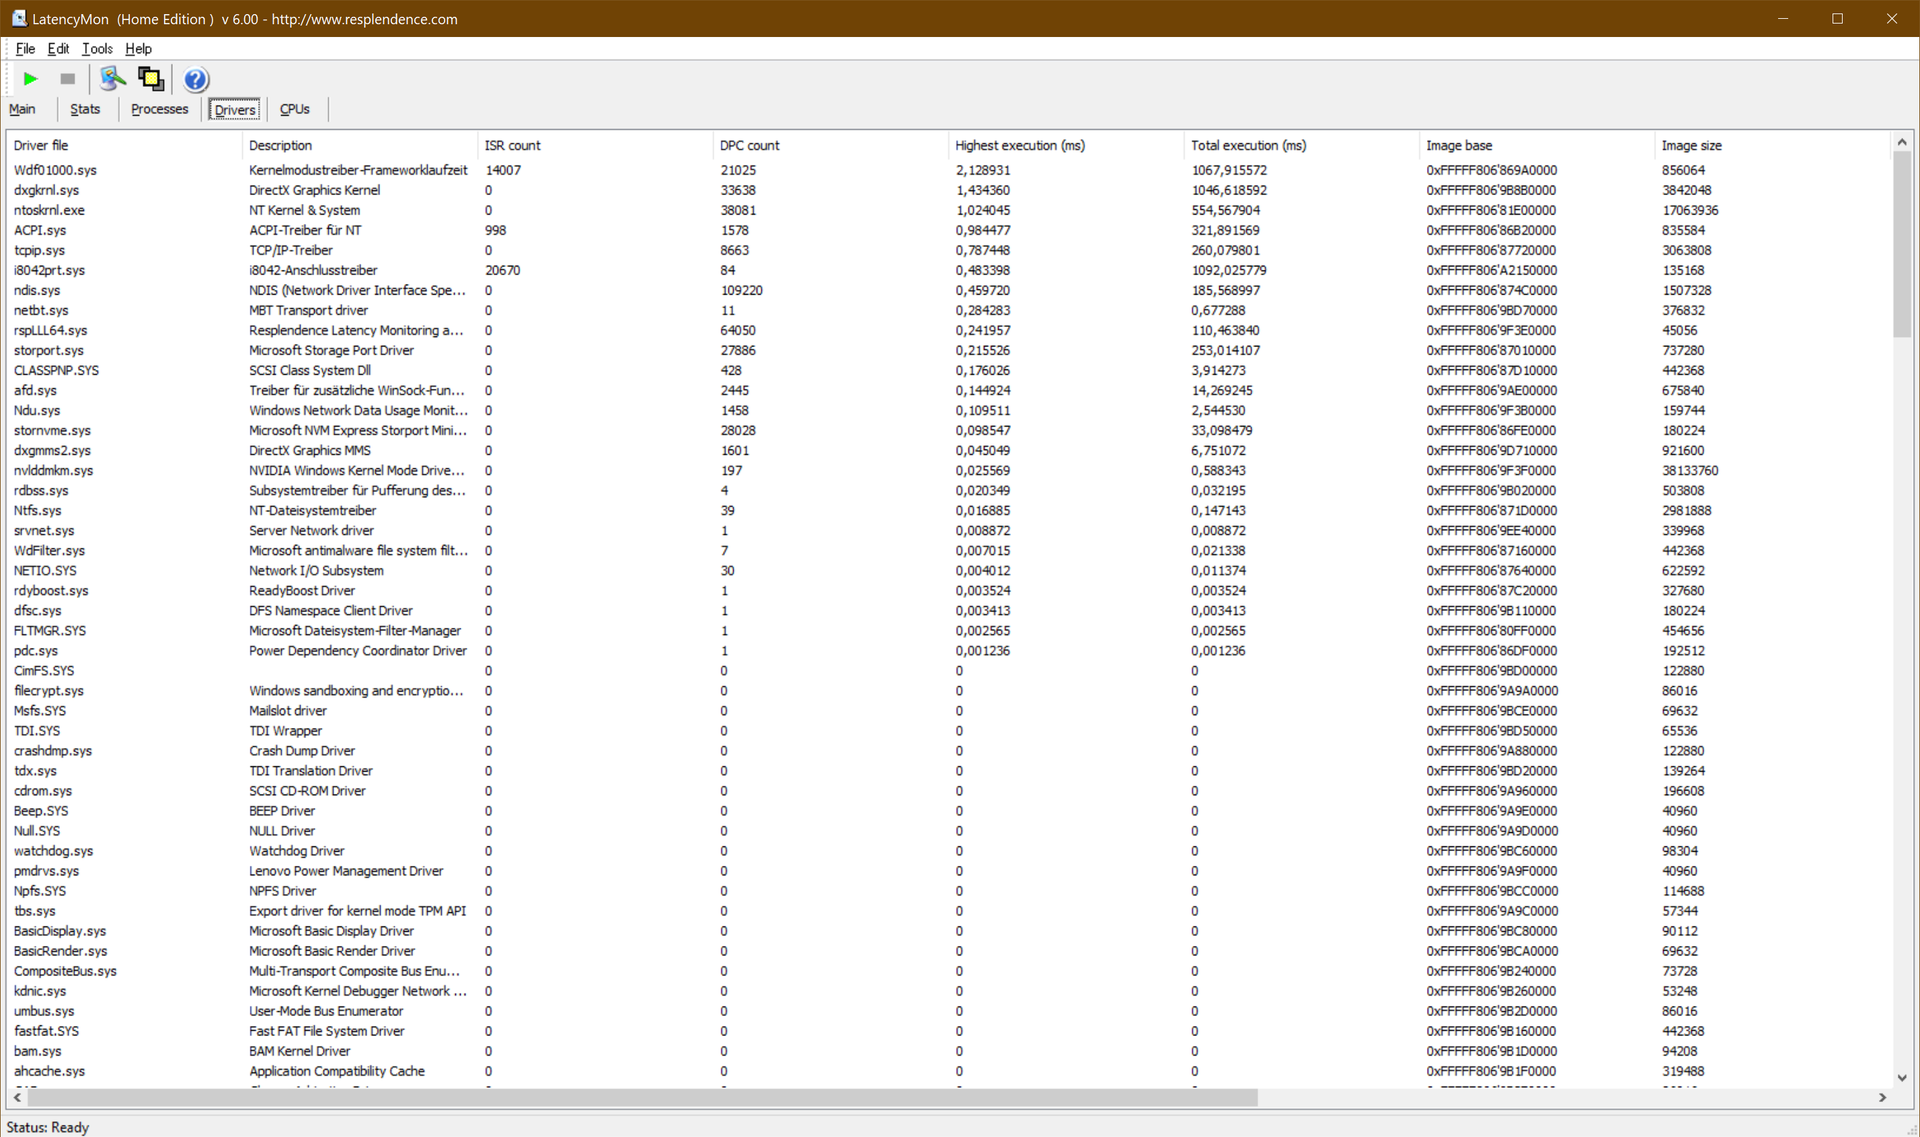Open the options (computer with pencil) icon
The image size is (1920, 1137).
click(x=112, y=79)
